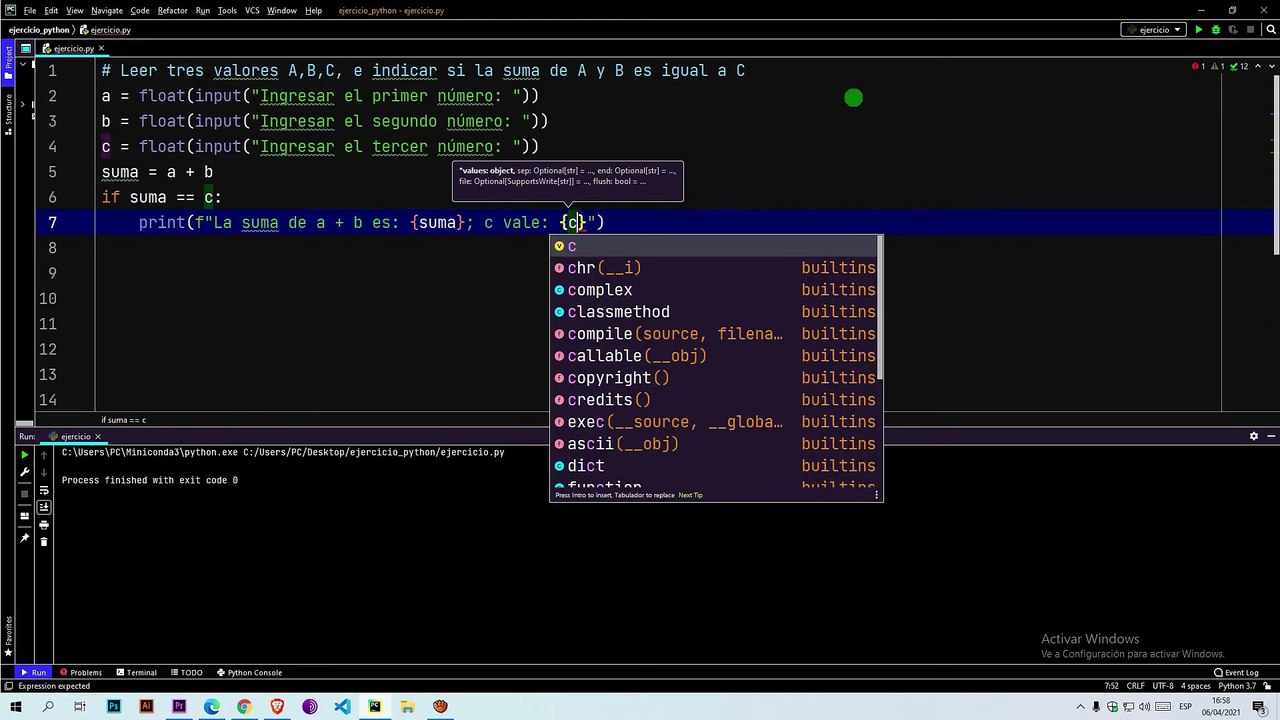This screenshot has height=720, width=1280.
Task: Click the tool windows quick-access icon in the status bar
Action: [x=8, y=686]
